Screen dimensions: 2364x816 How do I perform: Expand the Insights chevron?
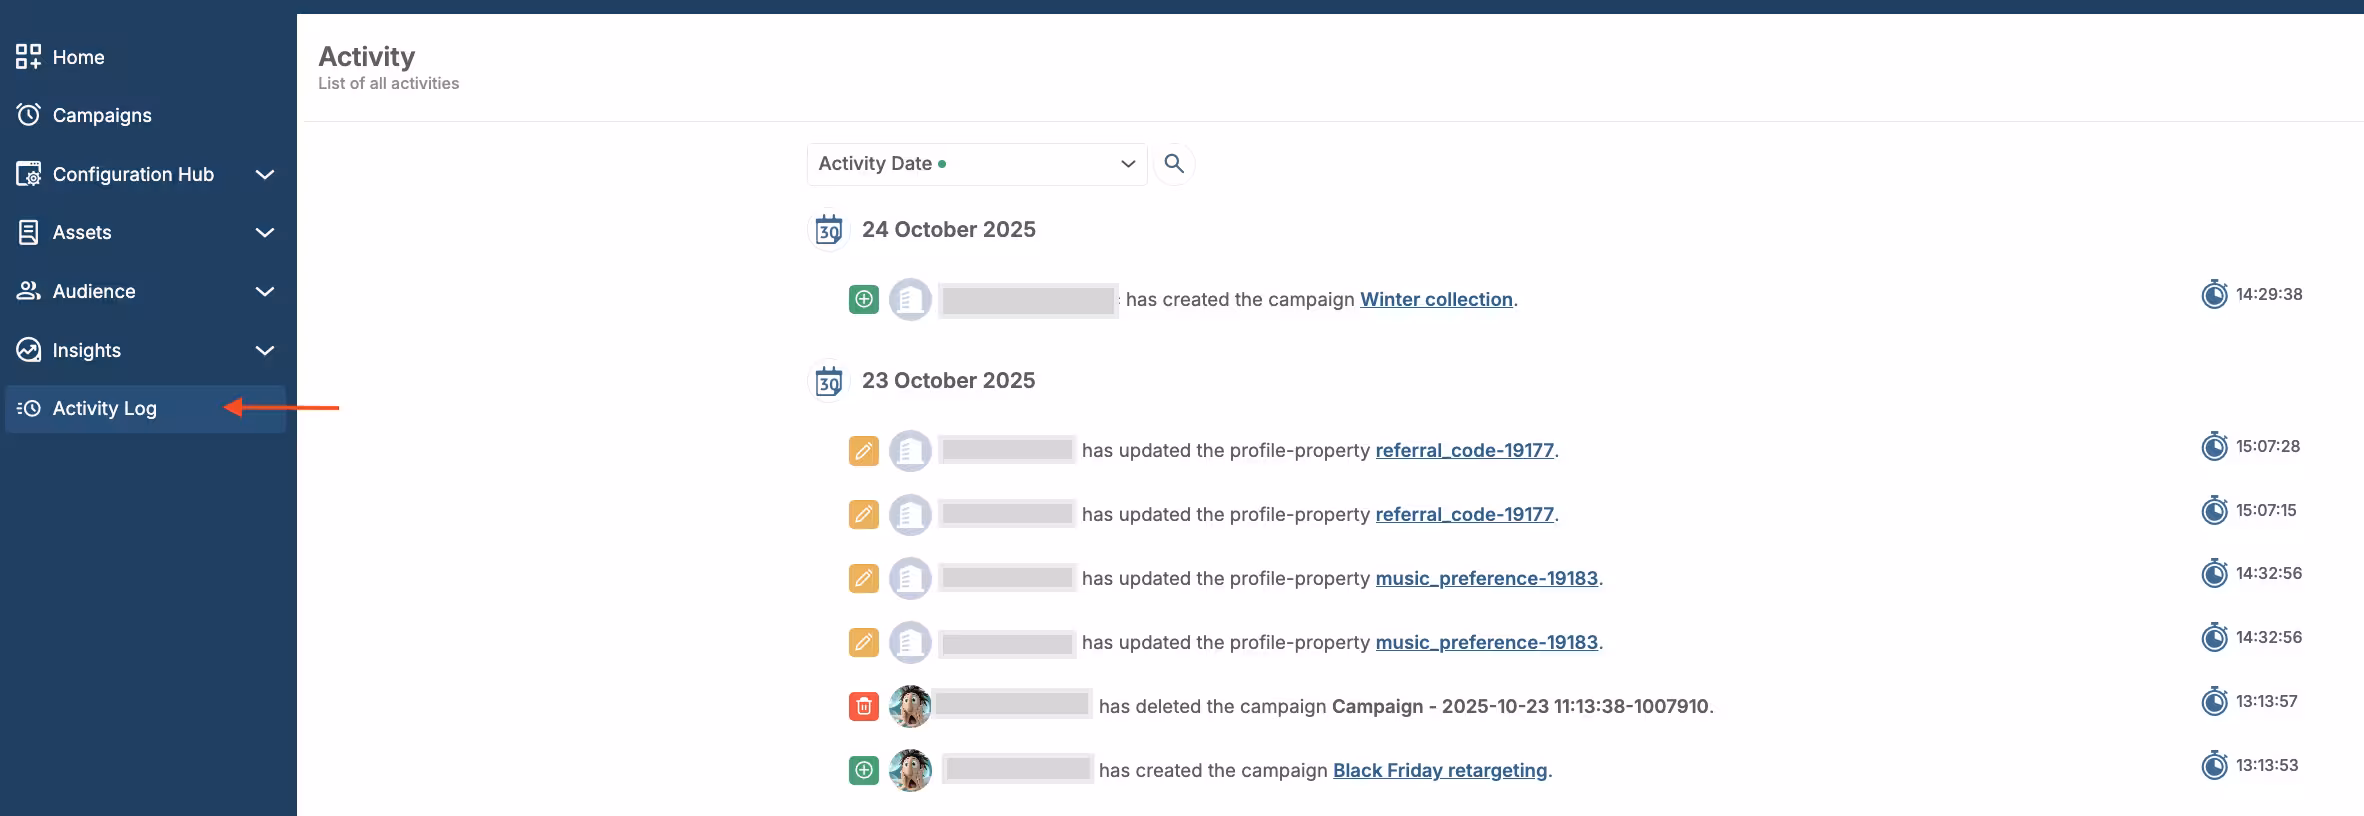[265, 350]
